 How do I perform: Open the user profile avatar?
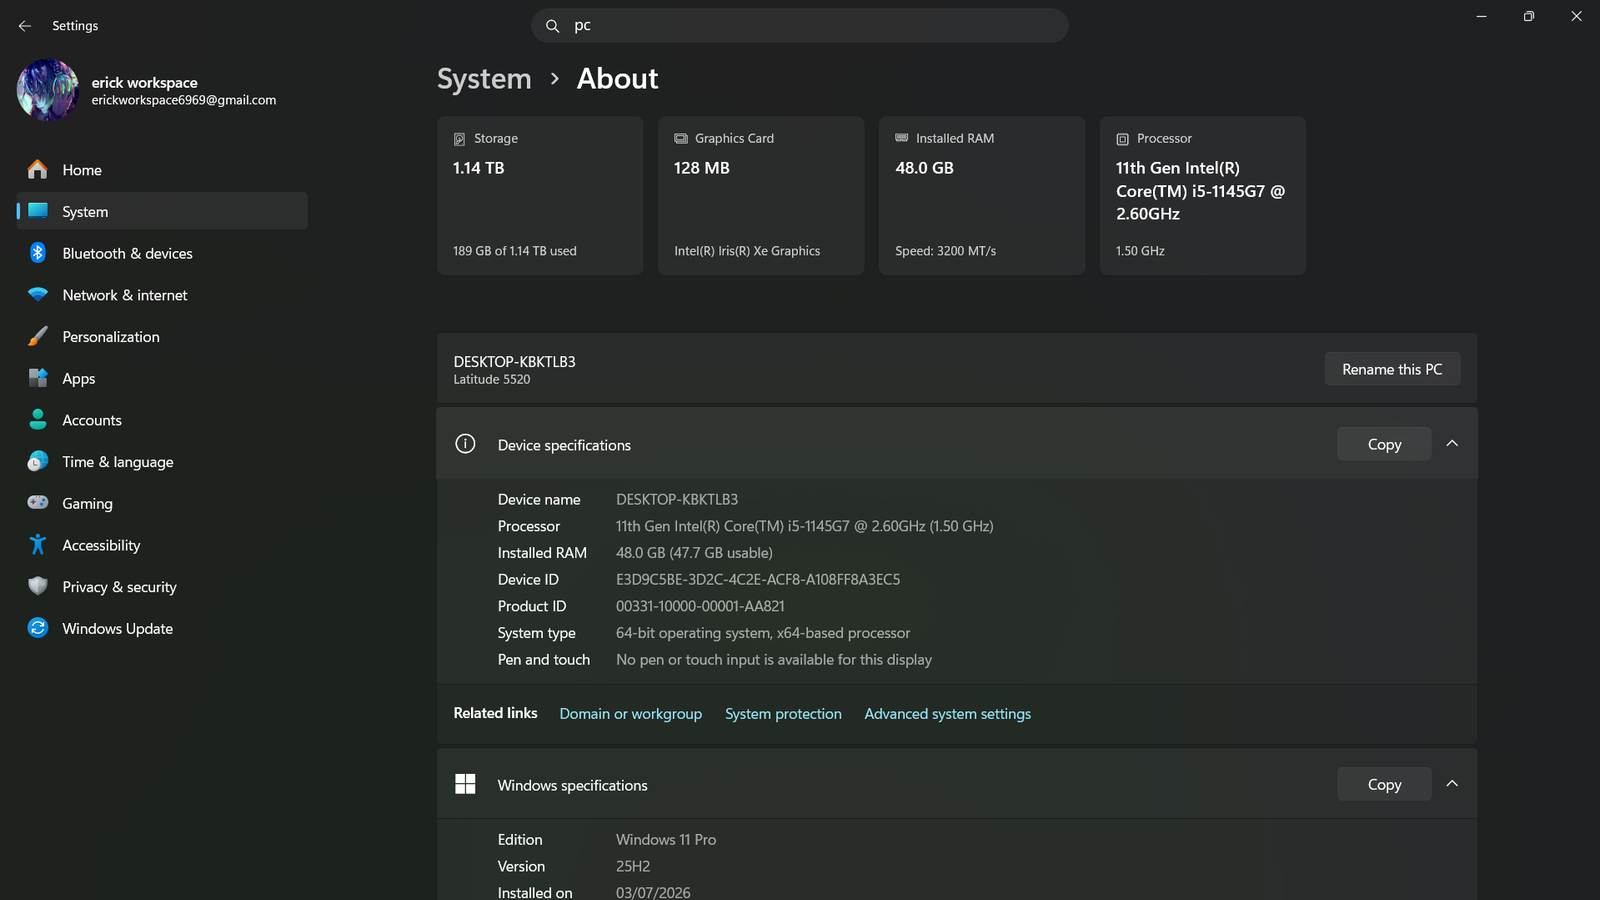(x=47, y=90)
